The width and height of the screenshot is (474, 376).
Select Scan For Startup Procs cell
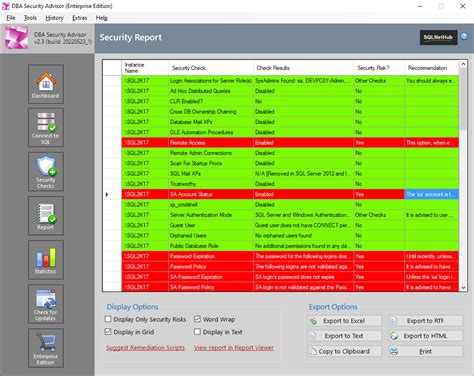[211, 163]
